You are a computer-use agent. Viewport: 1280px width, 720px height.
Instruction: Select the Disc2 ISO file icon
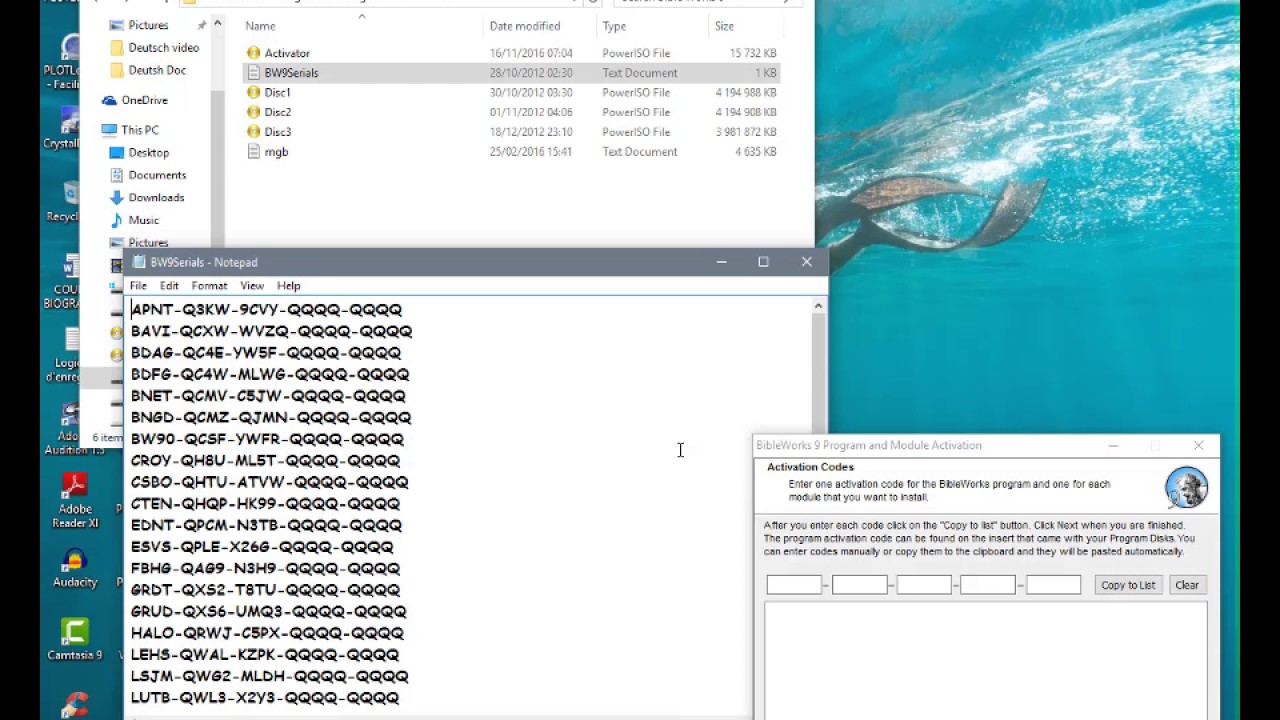coord(253,112)
